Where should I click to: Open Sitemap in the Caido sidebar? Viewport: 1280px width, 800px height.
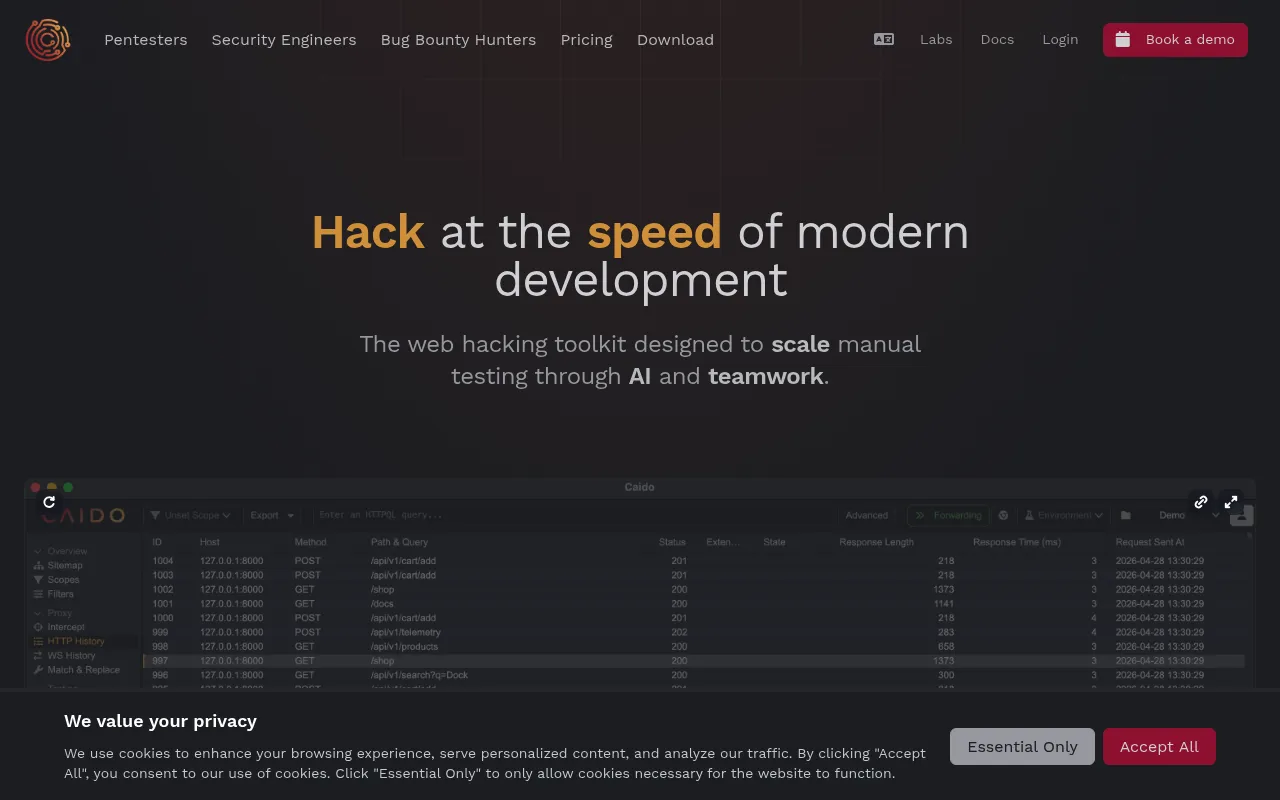58,565
